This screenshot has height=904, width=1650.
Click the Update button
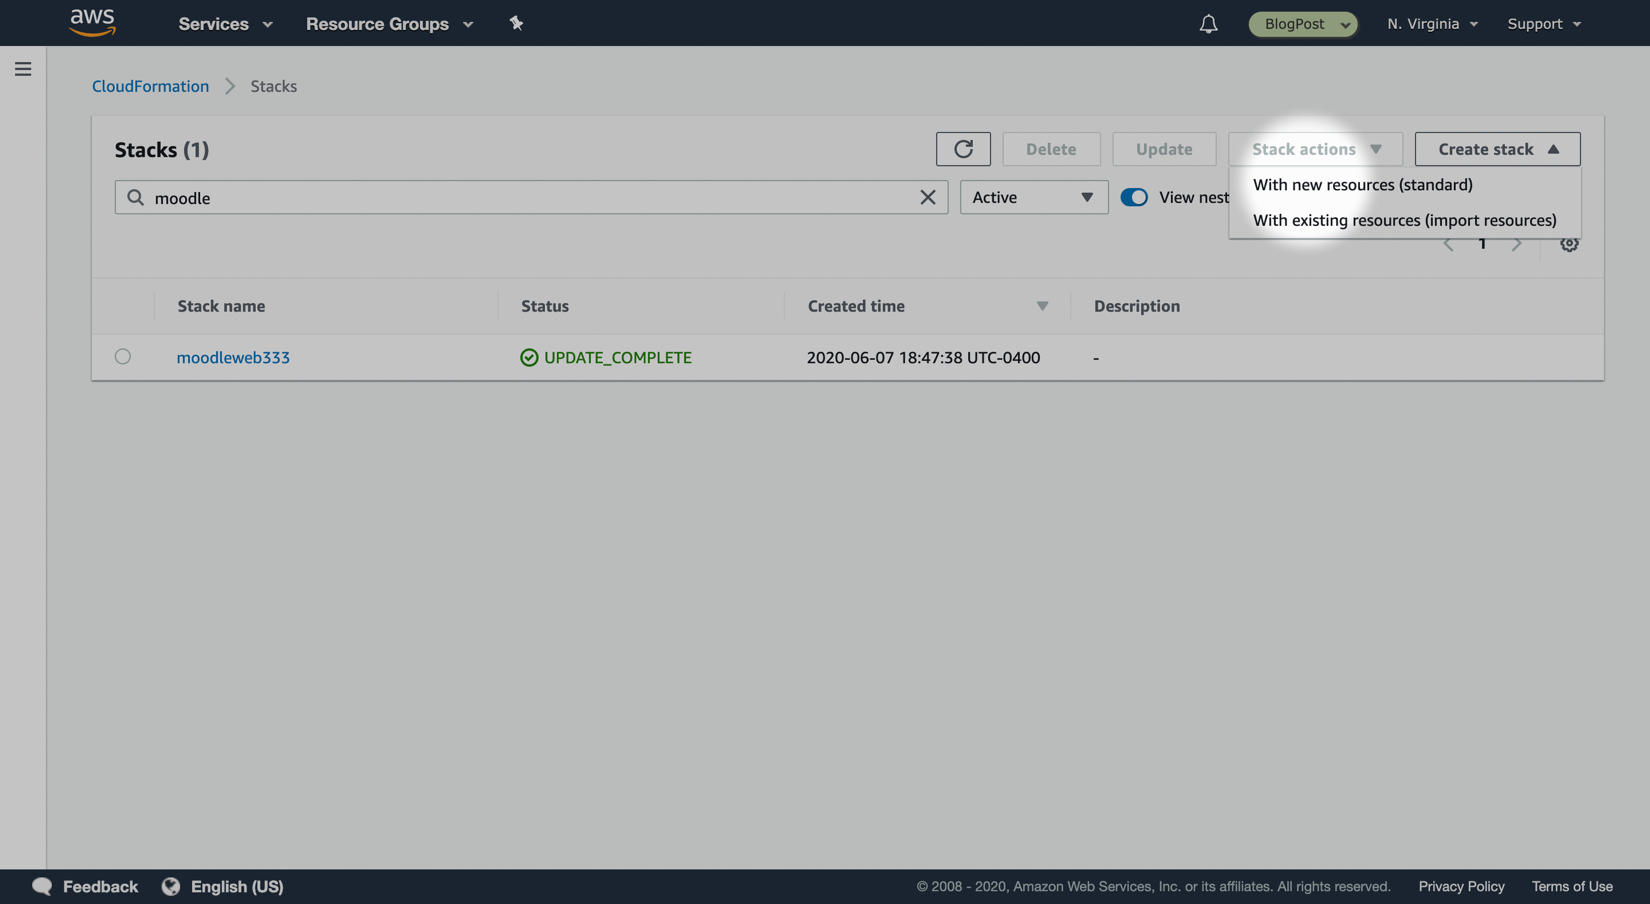coord(1164,149)
